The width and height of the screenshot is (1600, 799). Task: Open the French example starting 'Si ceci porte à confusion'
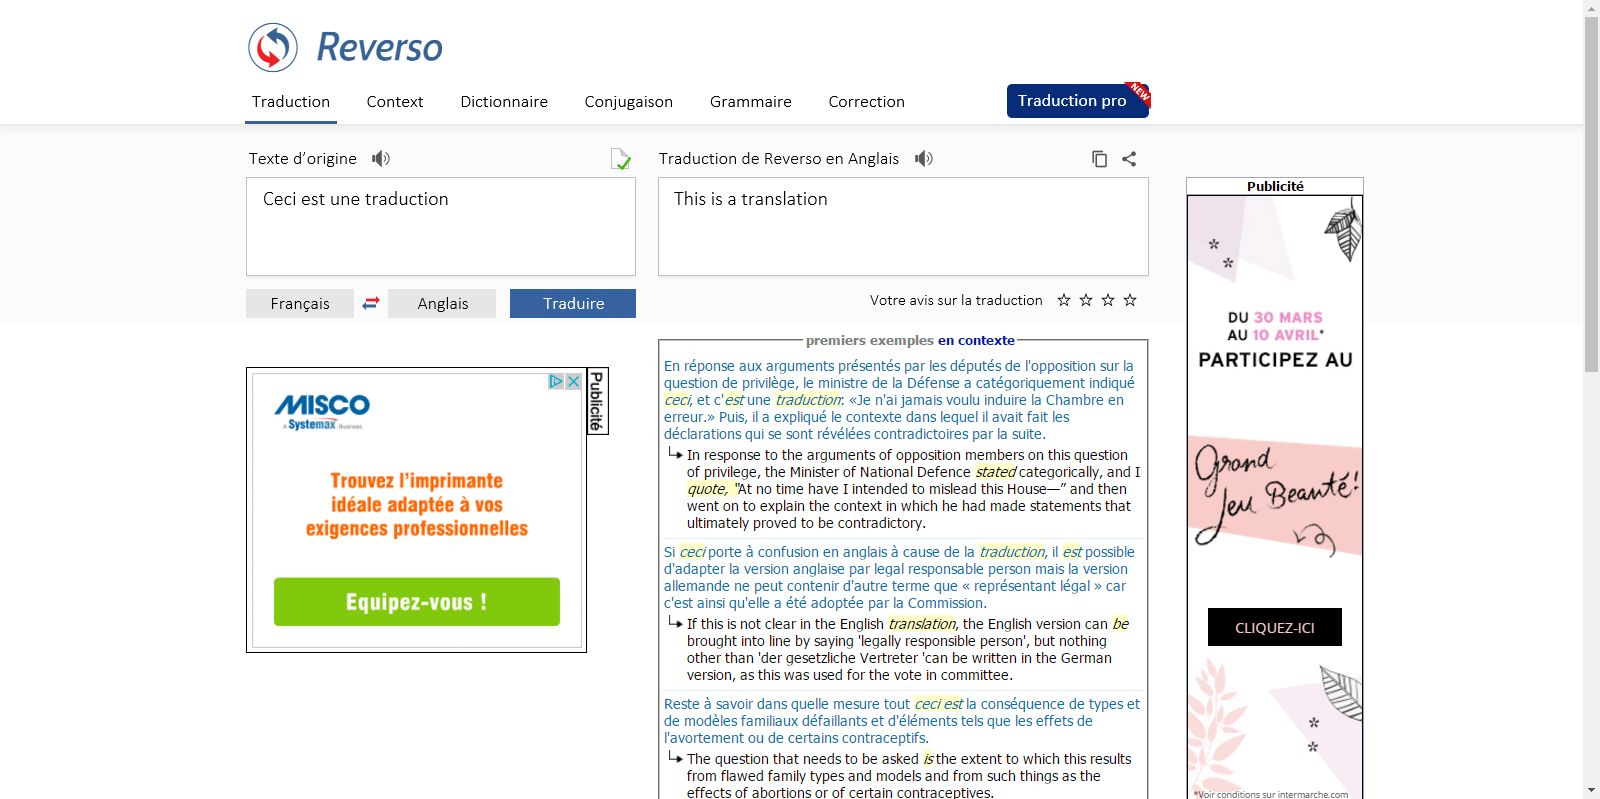point(901,577)
